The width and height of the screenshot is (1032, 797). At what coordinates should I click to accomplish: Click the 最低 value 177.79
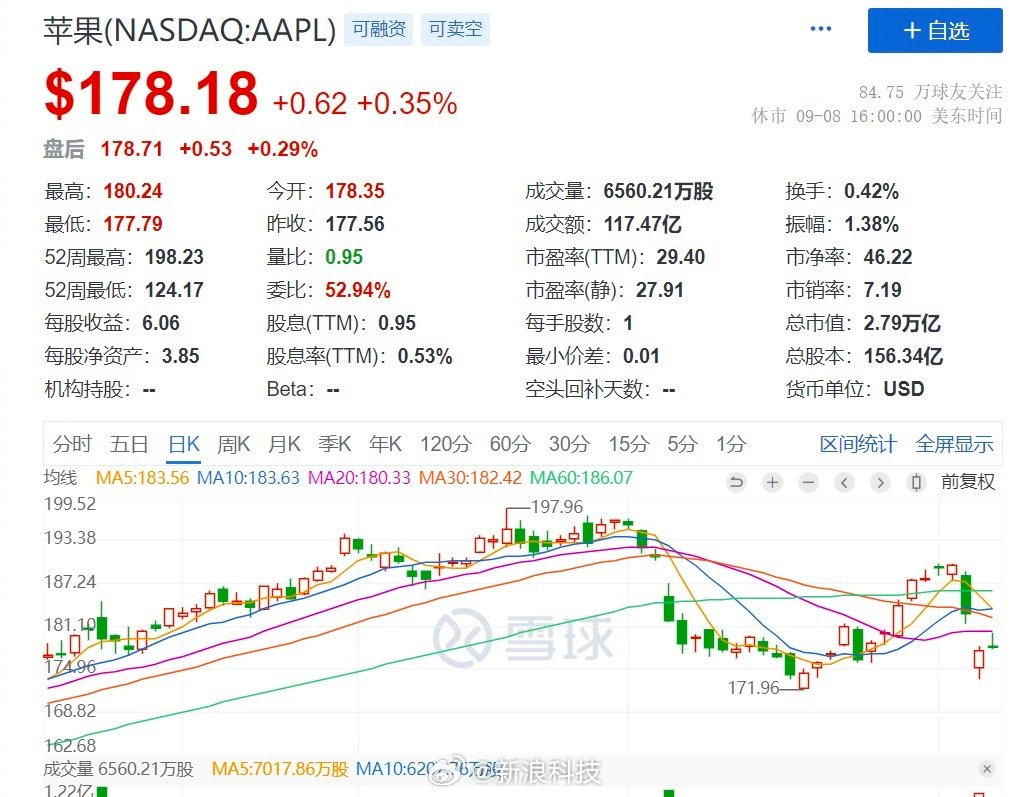tap(133, 224)
